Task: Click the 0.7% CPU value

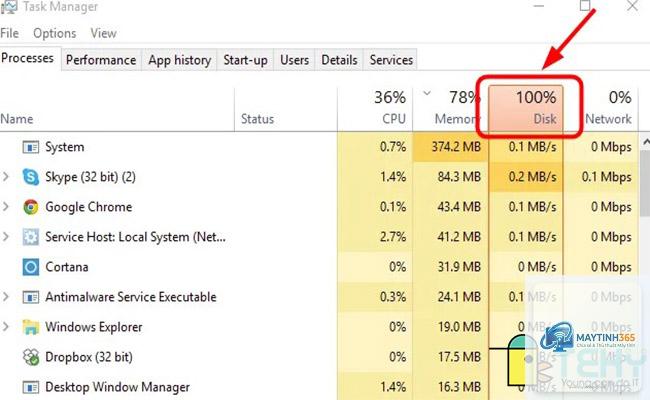Action: (x=393, y=147)
